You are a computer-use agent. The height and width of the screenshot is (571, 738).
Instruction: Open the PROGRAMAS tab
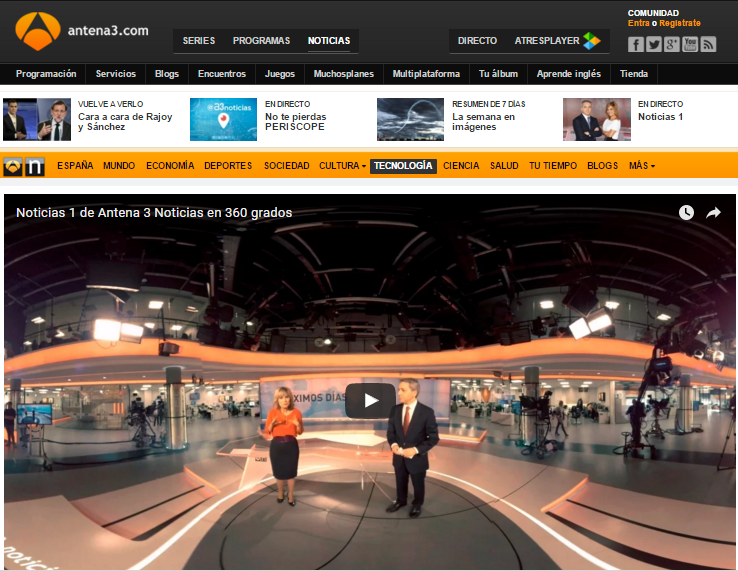click(x=261, y=41)
